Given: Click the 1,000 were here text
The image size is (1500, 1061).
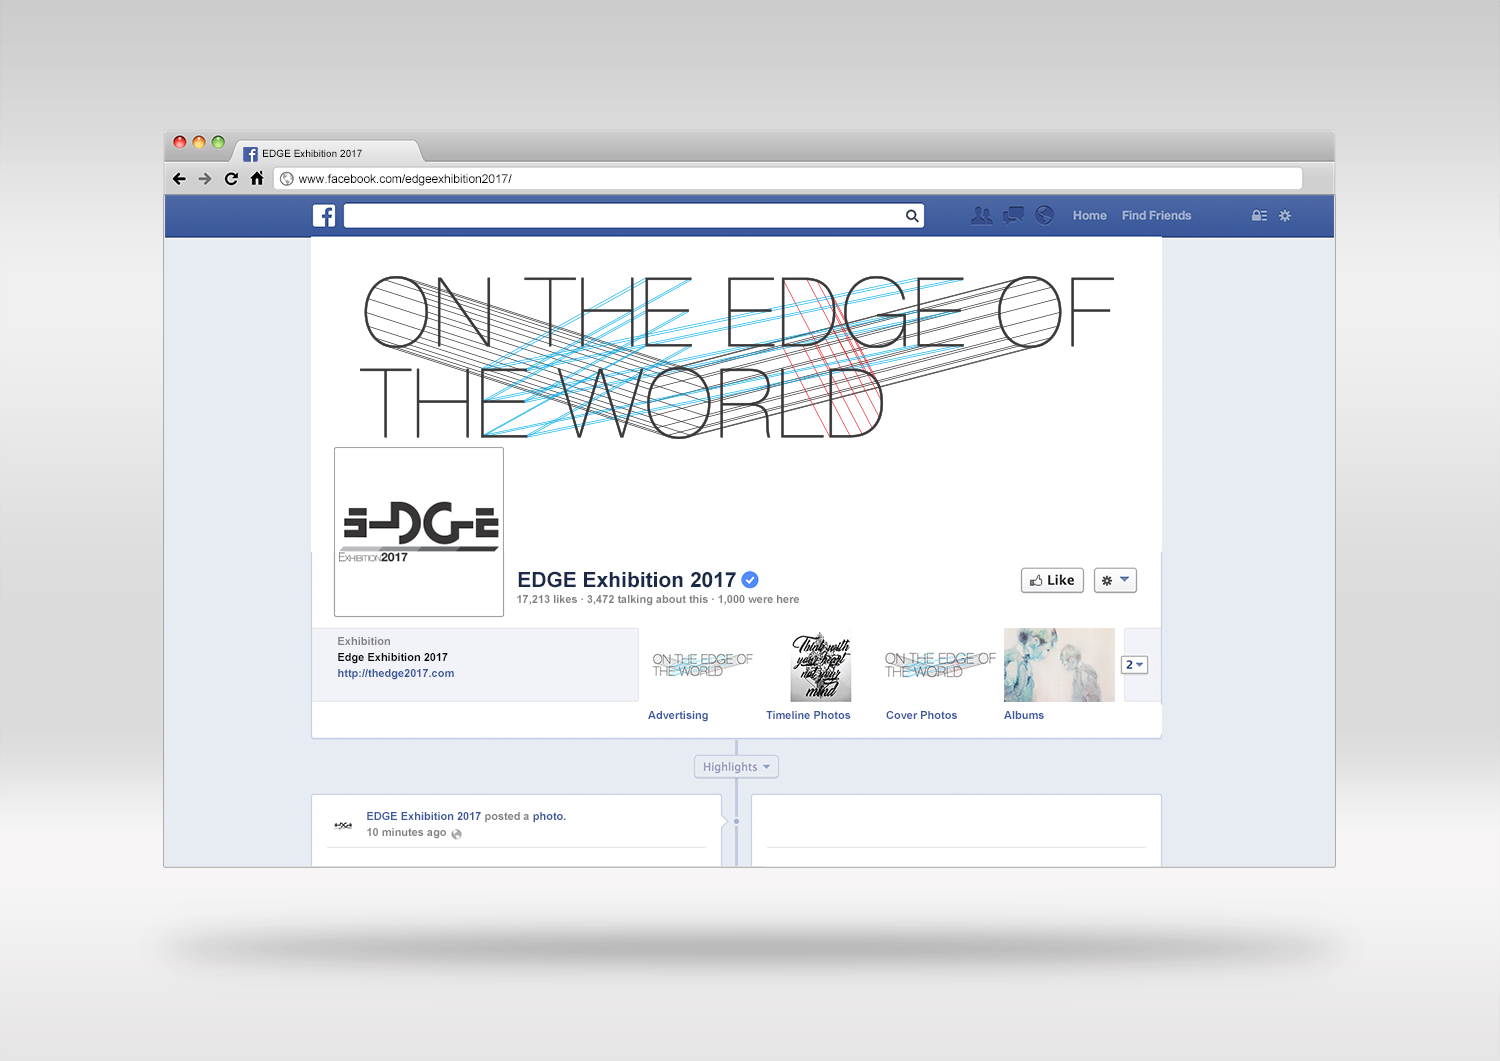Looking at the screenshot, I should coord(758,600).
